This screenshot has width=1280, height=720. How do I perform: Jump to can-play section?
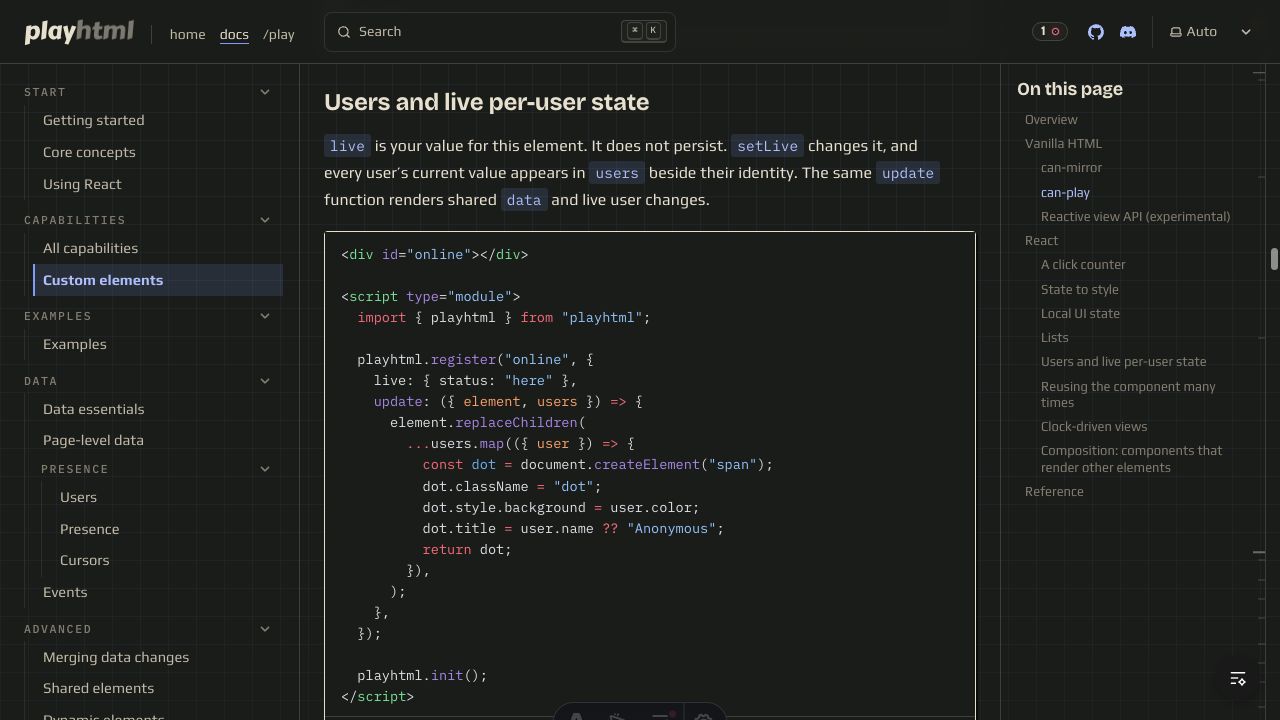pos(1065,192)
